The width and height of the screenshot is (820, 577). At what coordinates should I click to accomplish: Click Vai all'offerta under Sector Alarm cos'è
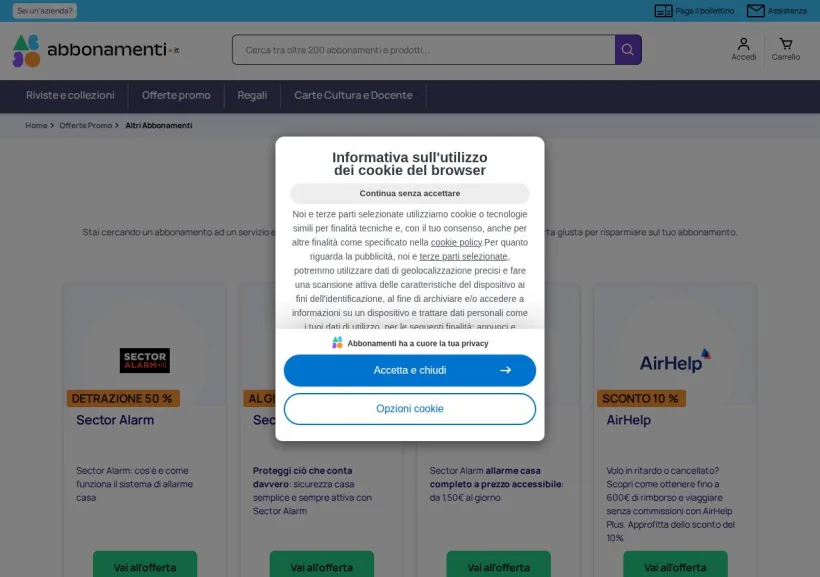145,565
